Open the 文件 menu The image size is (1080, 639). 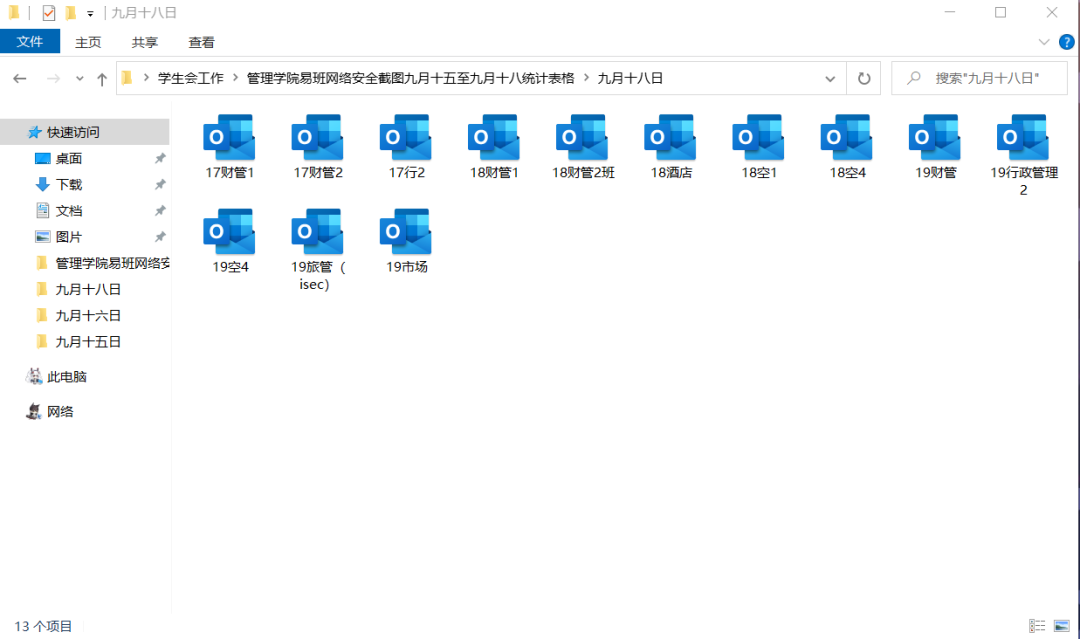30,41
